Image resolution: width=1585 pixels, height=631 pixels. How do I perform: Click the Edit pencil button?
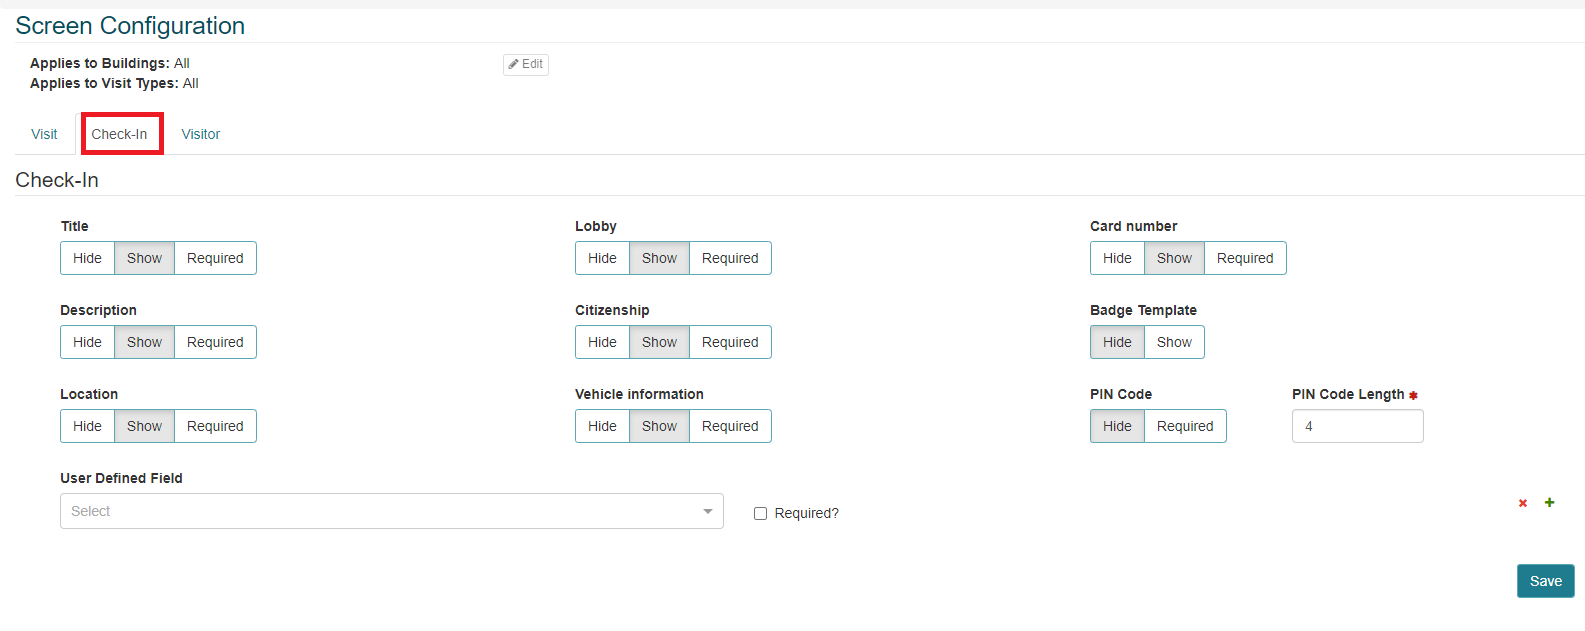pyautogui.click(x=525, y=64)
